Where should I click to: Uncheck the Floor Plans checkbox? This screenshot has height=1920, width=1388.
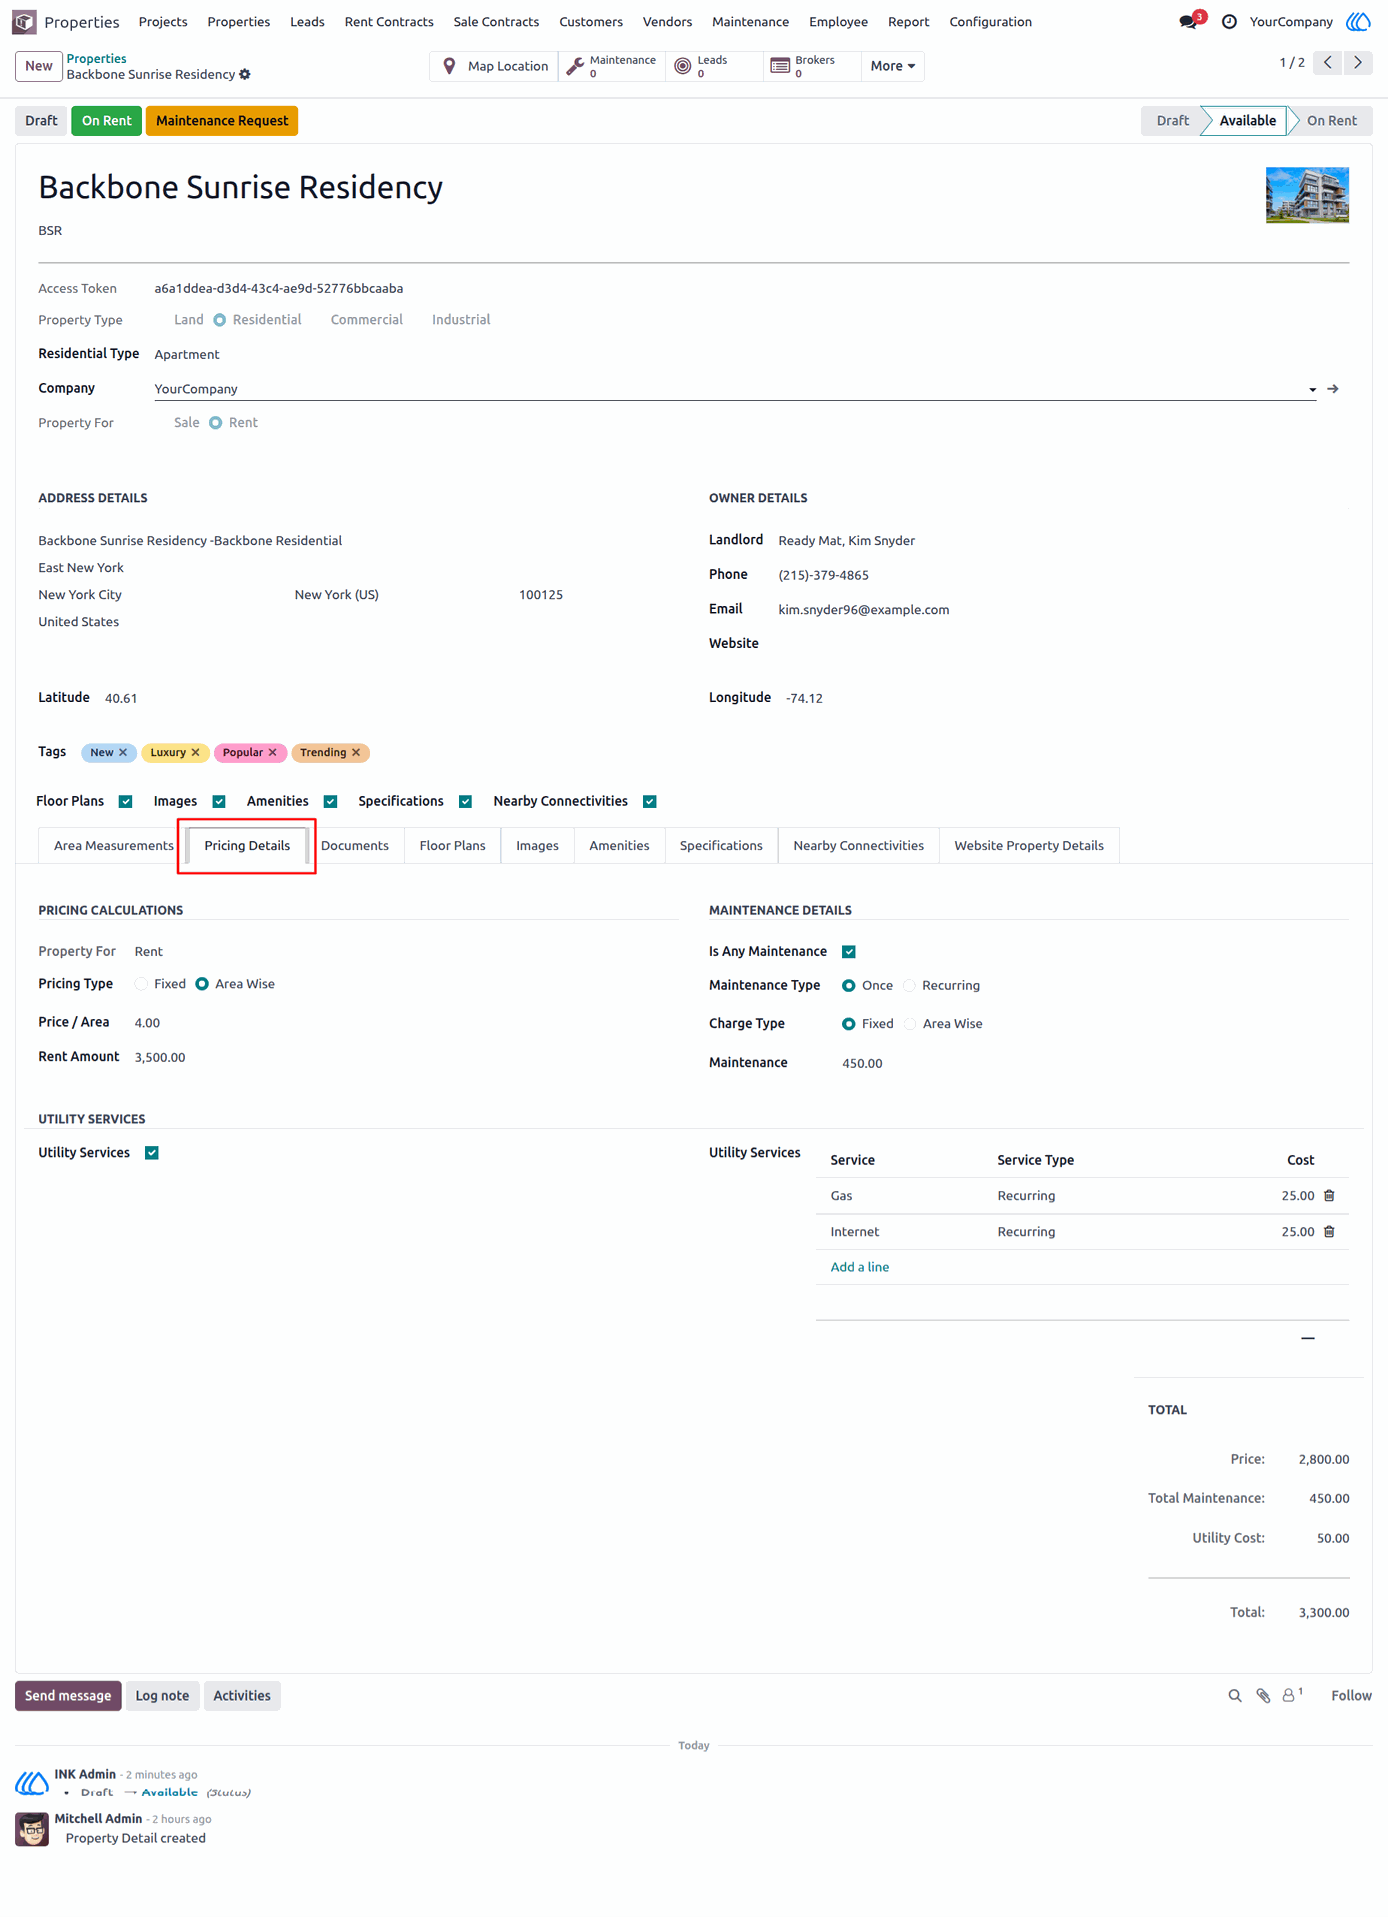point(126,802)
